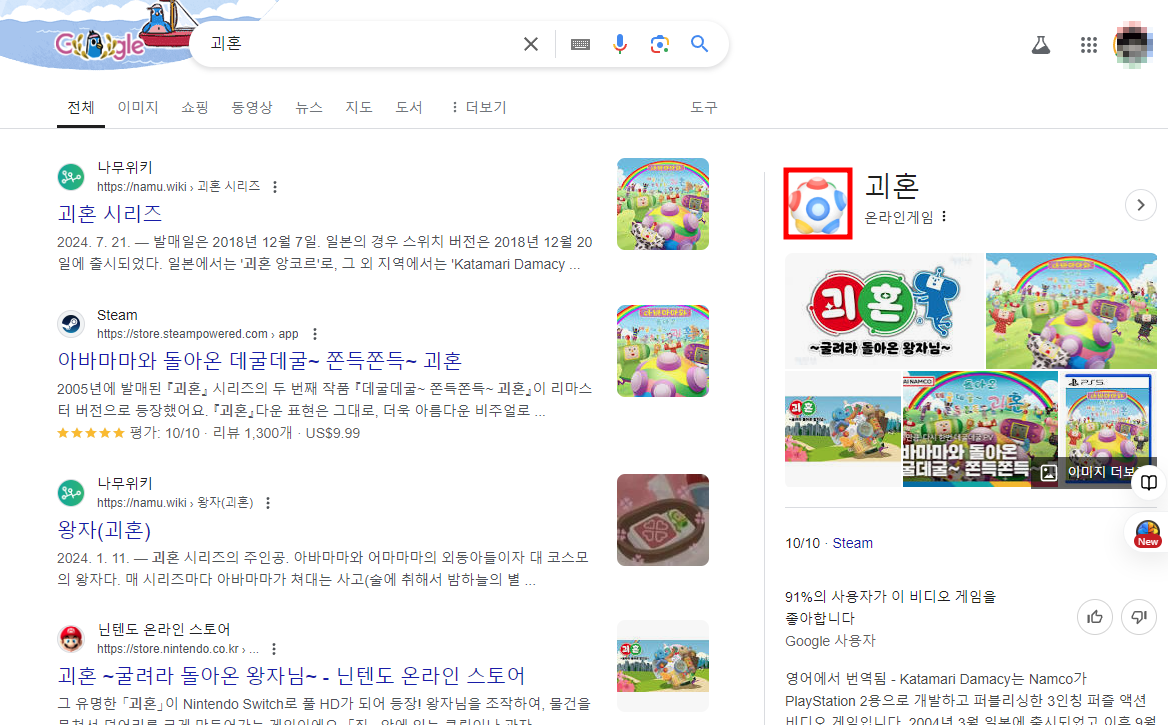Image resolution: width=1168 pixels, height=725 pixels.
Task: Open the 괴혼 logo image in panel
Action: [x=884, y=311]
